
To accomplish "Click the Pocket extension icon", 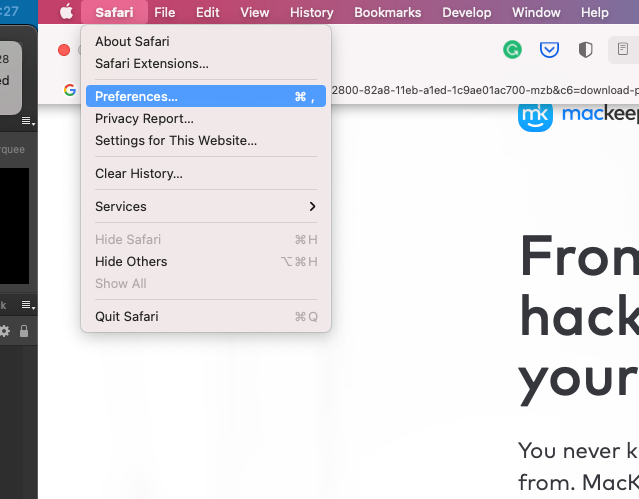I will click(x=549, y=50).
